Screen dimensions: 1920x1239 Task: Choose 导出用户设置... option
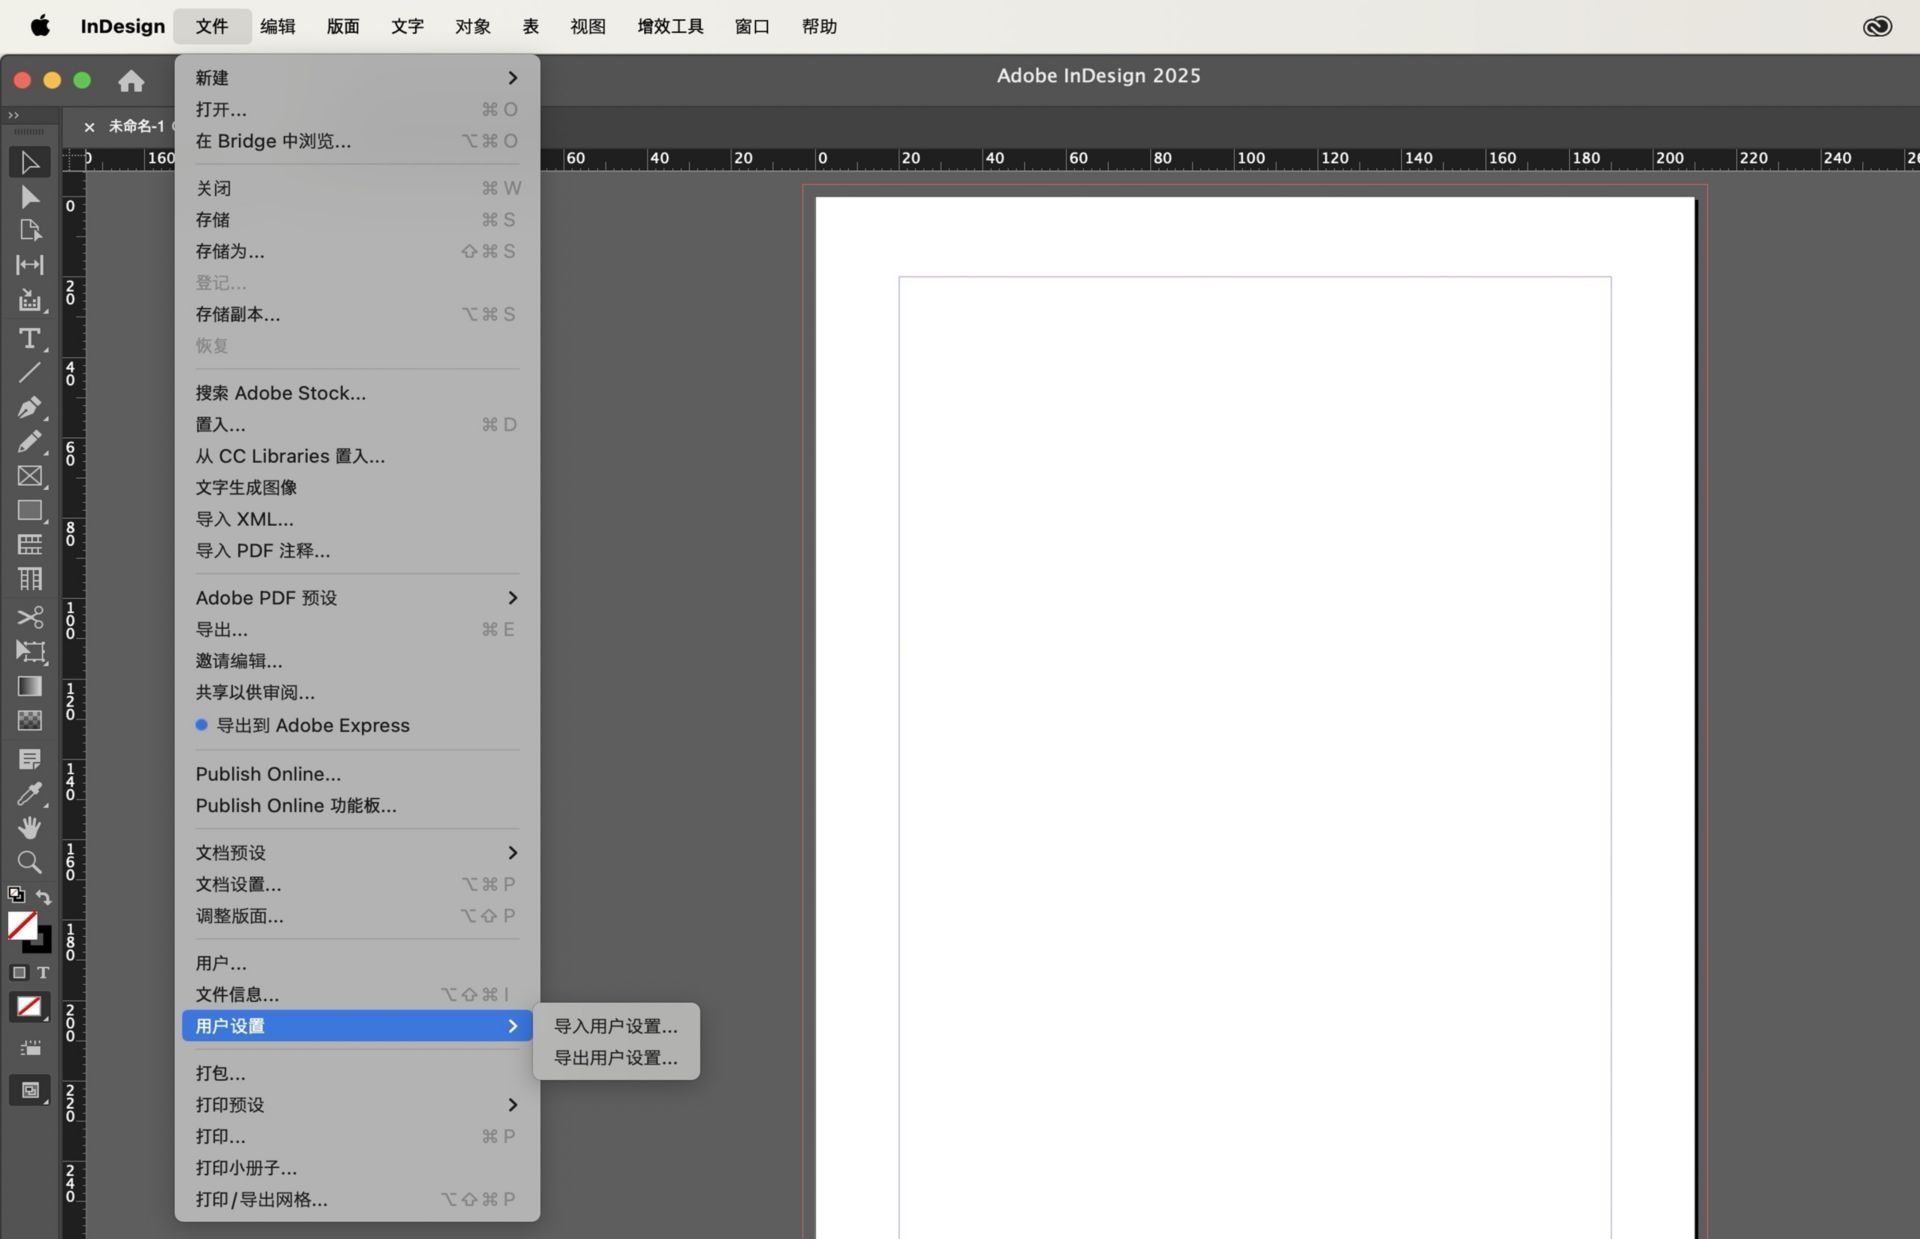point(615,1058)
